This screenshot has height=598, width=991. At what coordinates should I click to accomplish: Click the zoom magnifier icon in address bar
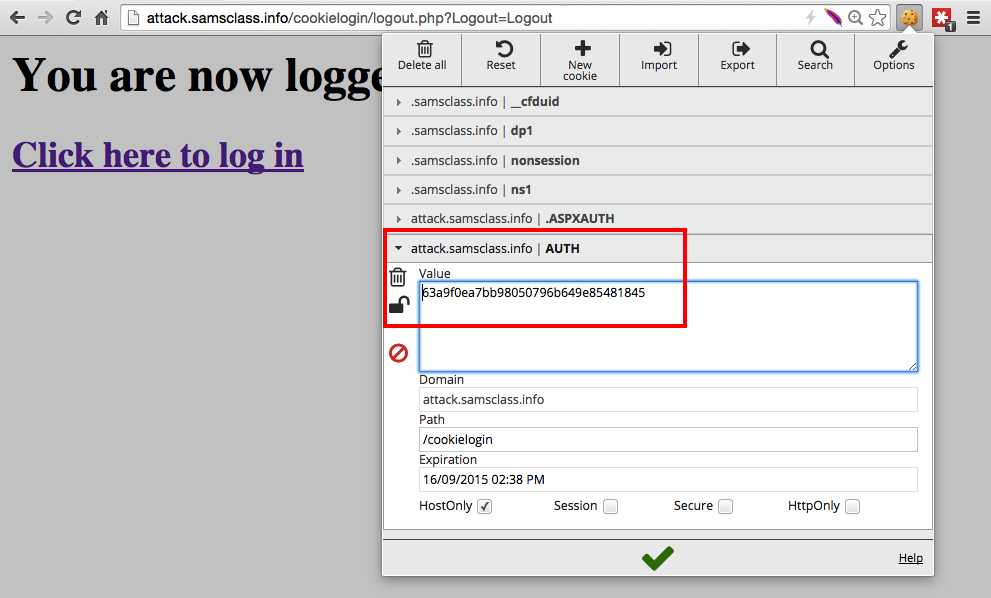pos(855,18)
